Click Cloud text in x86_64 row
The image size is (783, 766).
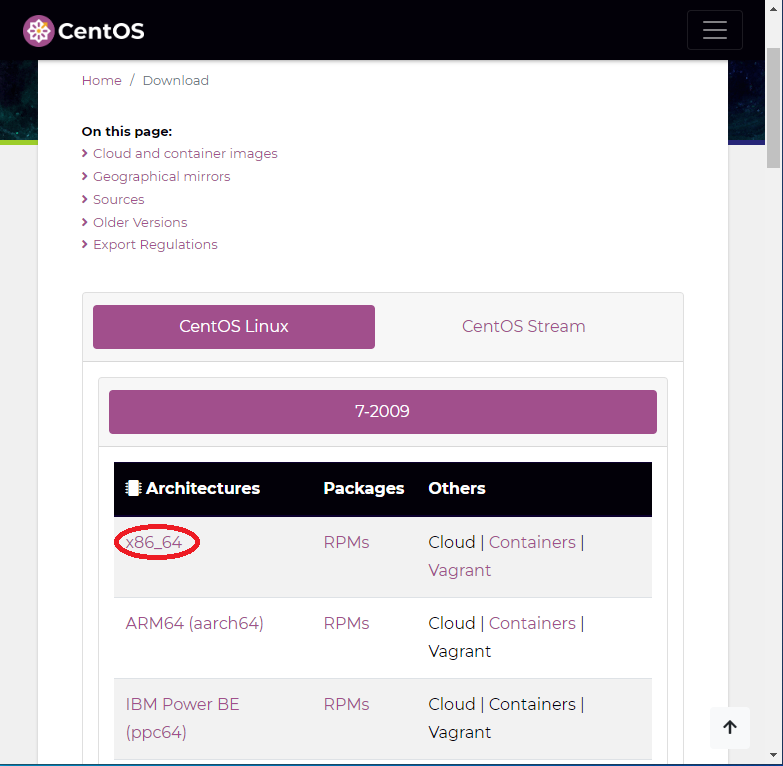coord(451,542)
